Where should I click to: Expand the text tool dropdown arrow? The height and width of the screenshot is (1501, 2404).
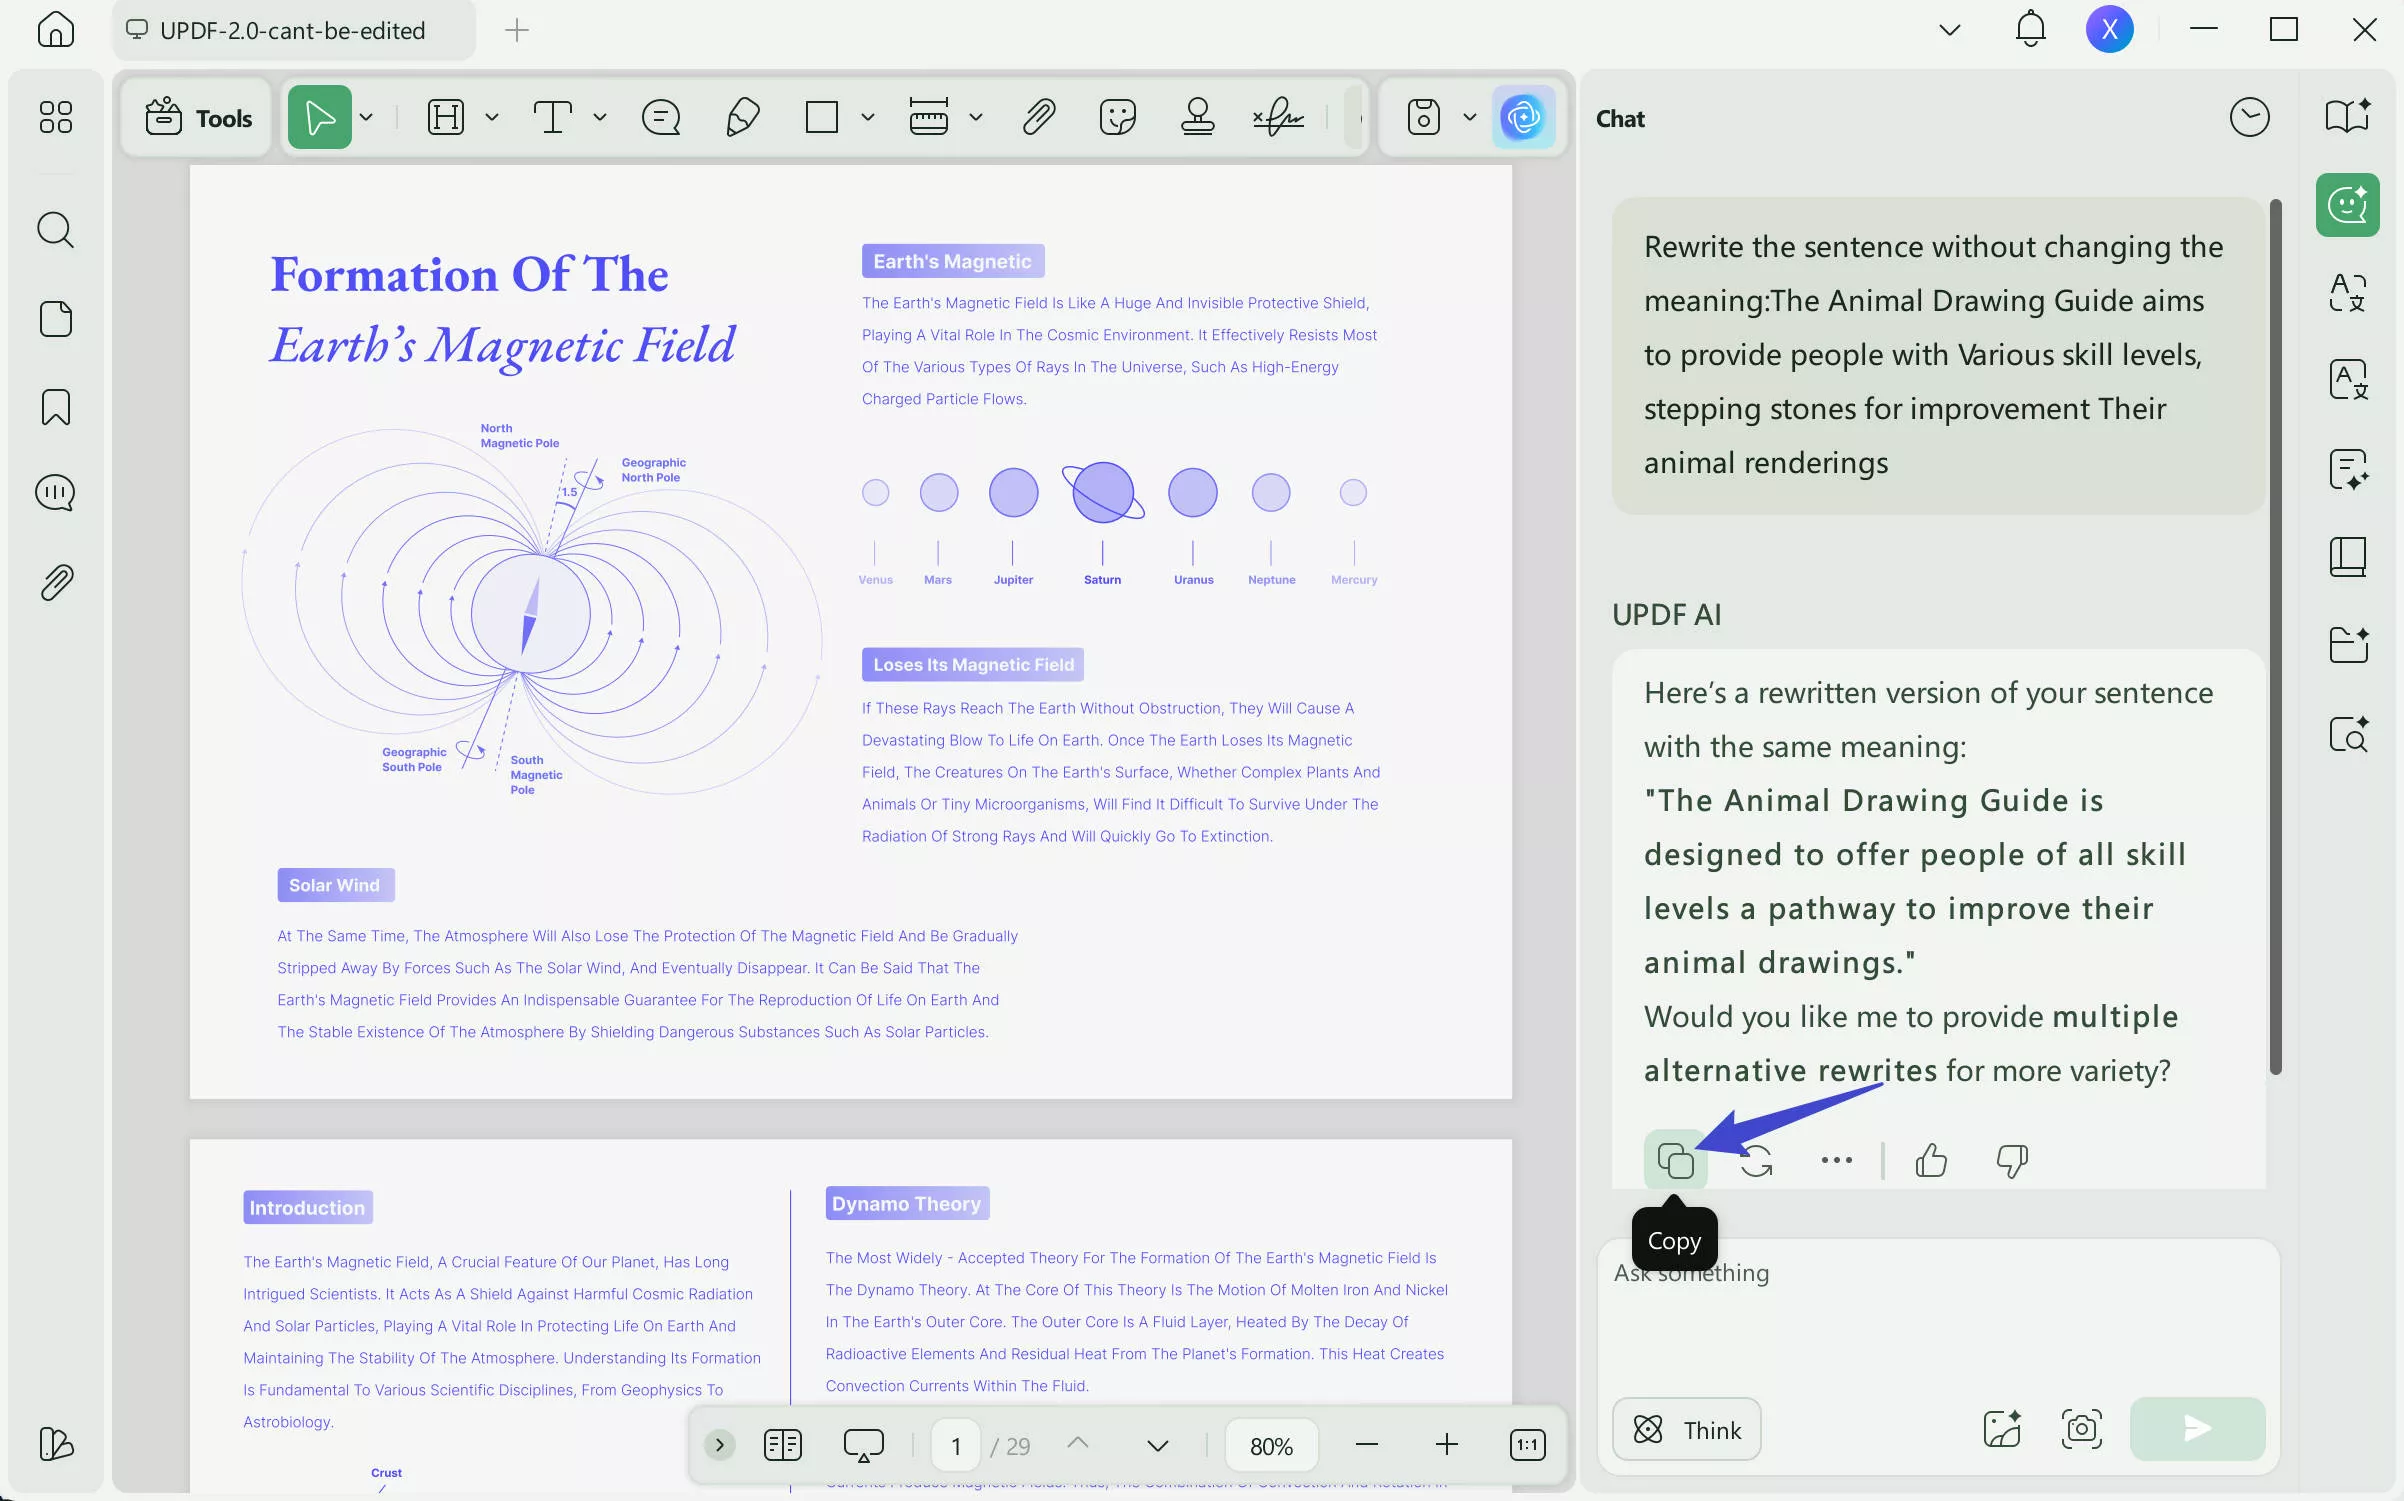[x=600, y=118]
